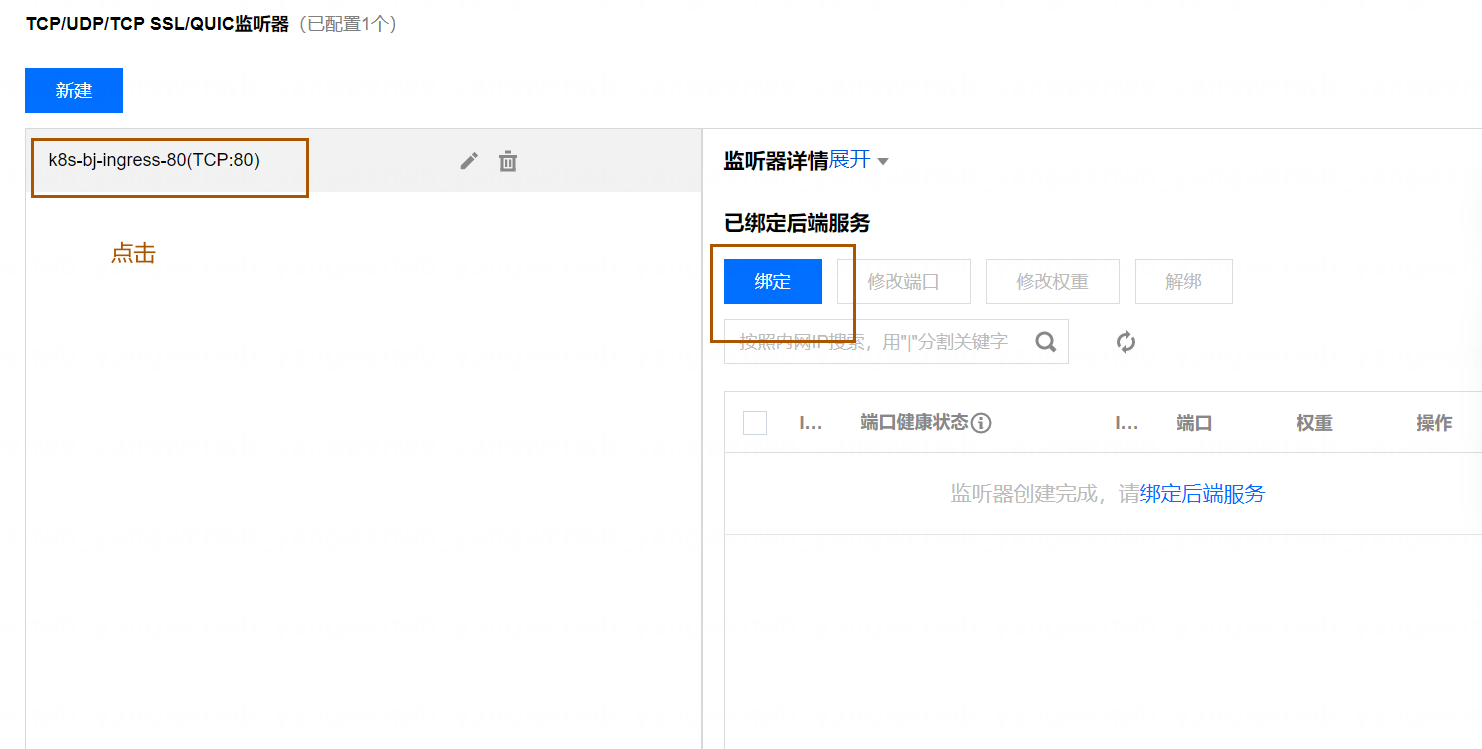This screenshot has width=1482, height=749.
Task: Click the 解绑 button
Action: tap(1184, 281)
